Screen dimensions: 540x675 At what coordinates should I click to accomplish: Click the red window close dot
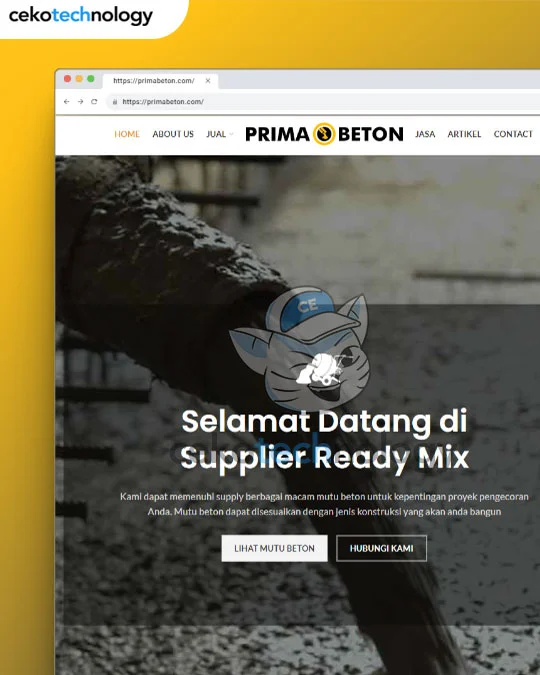pos(67,78)
